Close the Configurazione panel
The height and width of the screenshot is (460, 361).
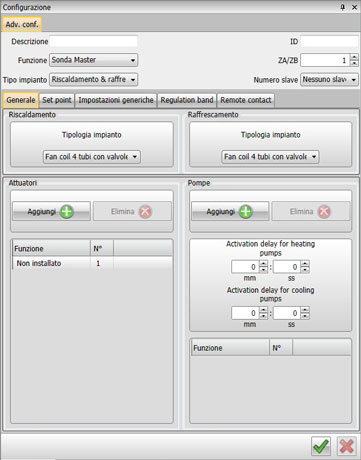(x=354, y=7)
